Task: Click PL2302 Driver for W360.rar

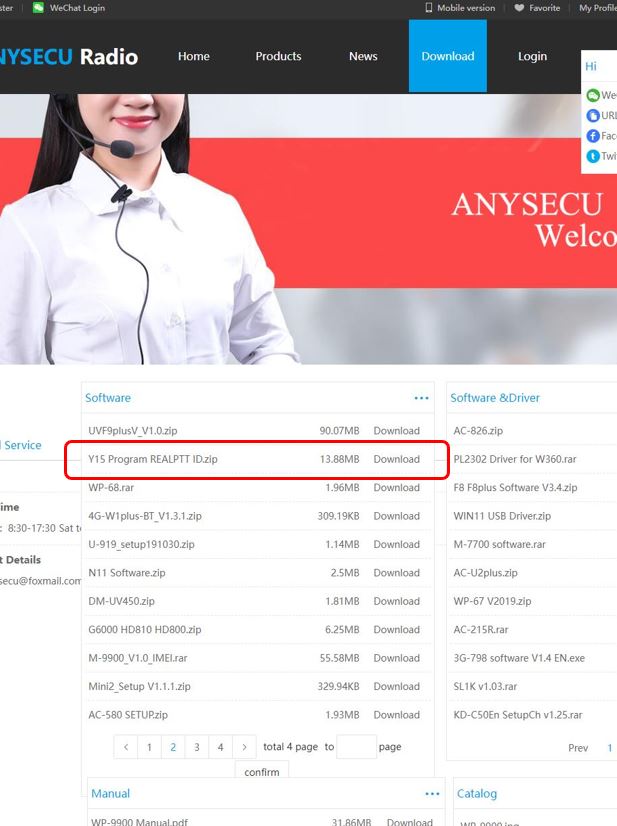Action: [515, 459]
